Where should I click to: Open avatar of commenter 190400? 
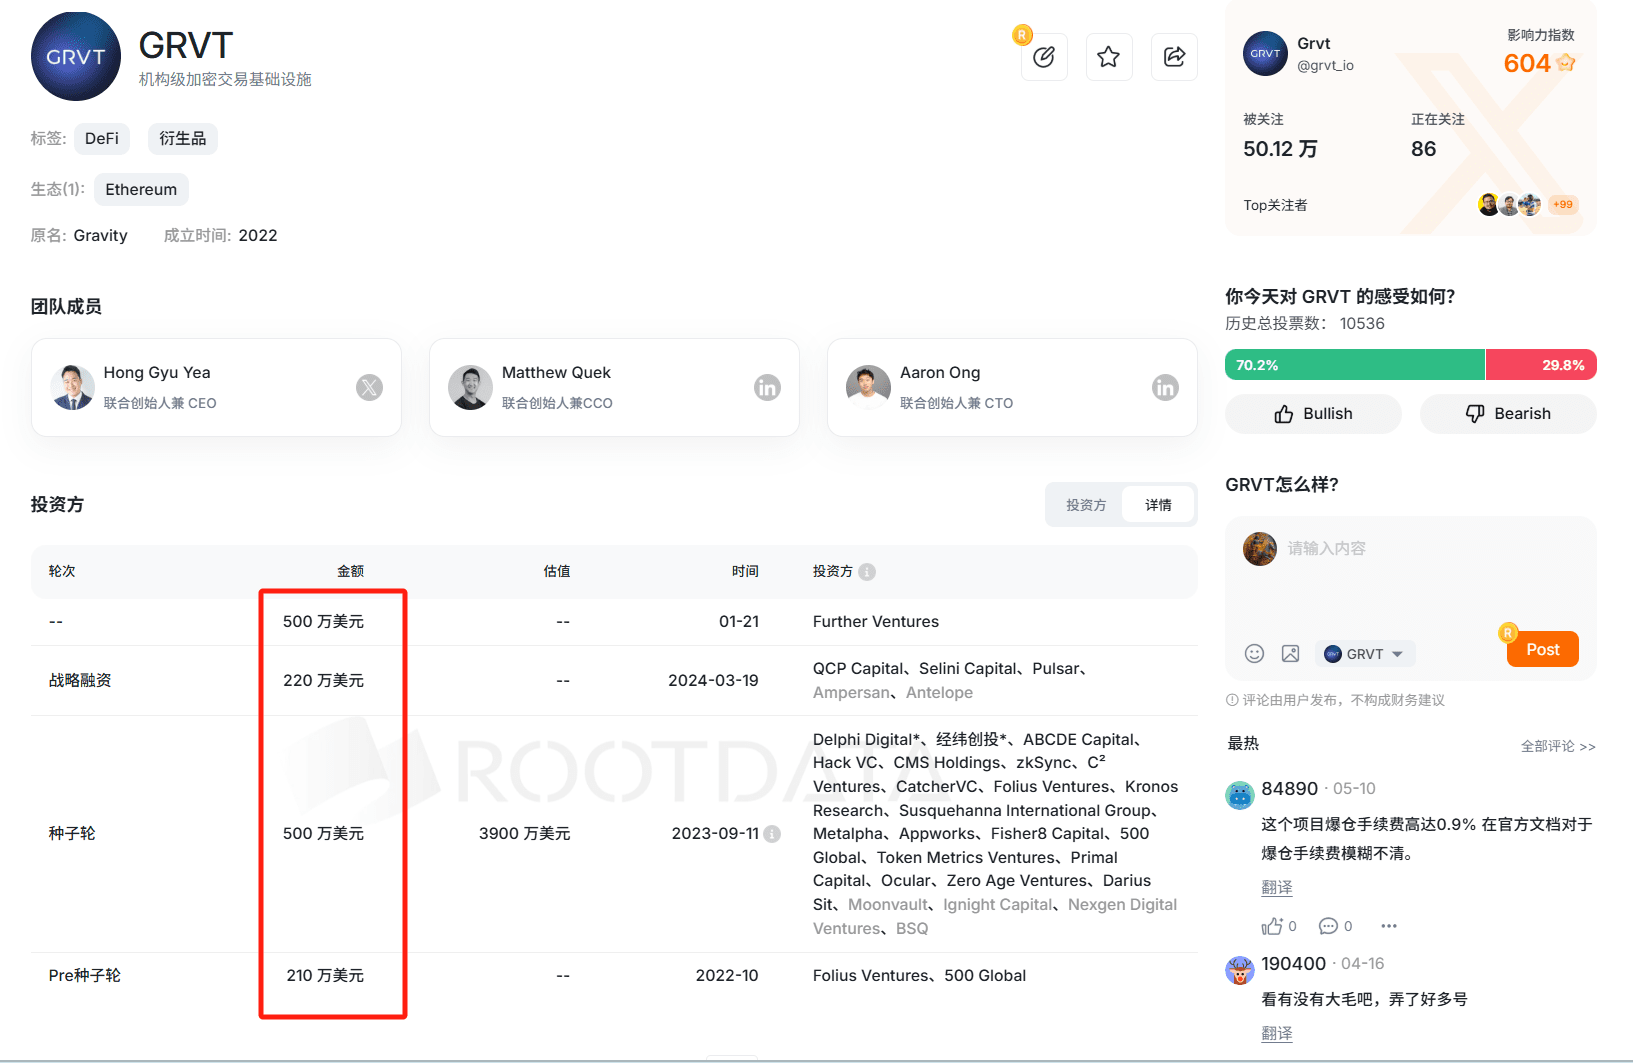(1240, 970)
